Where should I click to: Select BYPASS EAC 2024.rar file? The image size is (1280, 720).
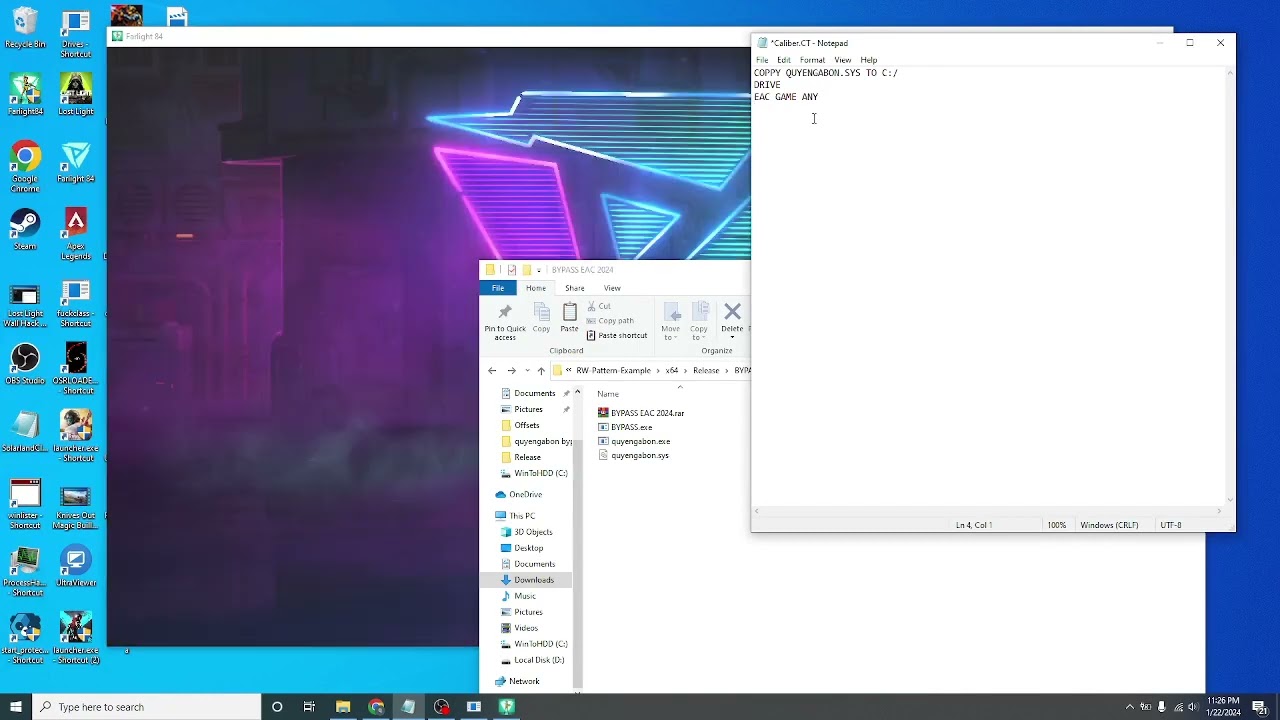coord(641,413)
